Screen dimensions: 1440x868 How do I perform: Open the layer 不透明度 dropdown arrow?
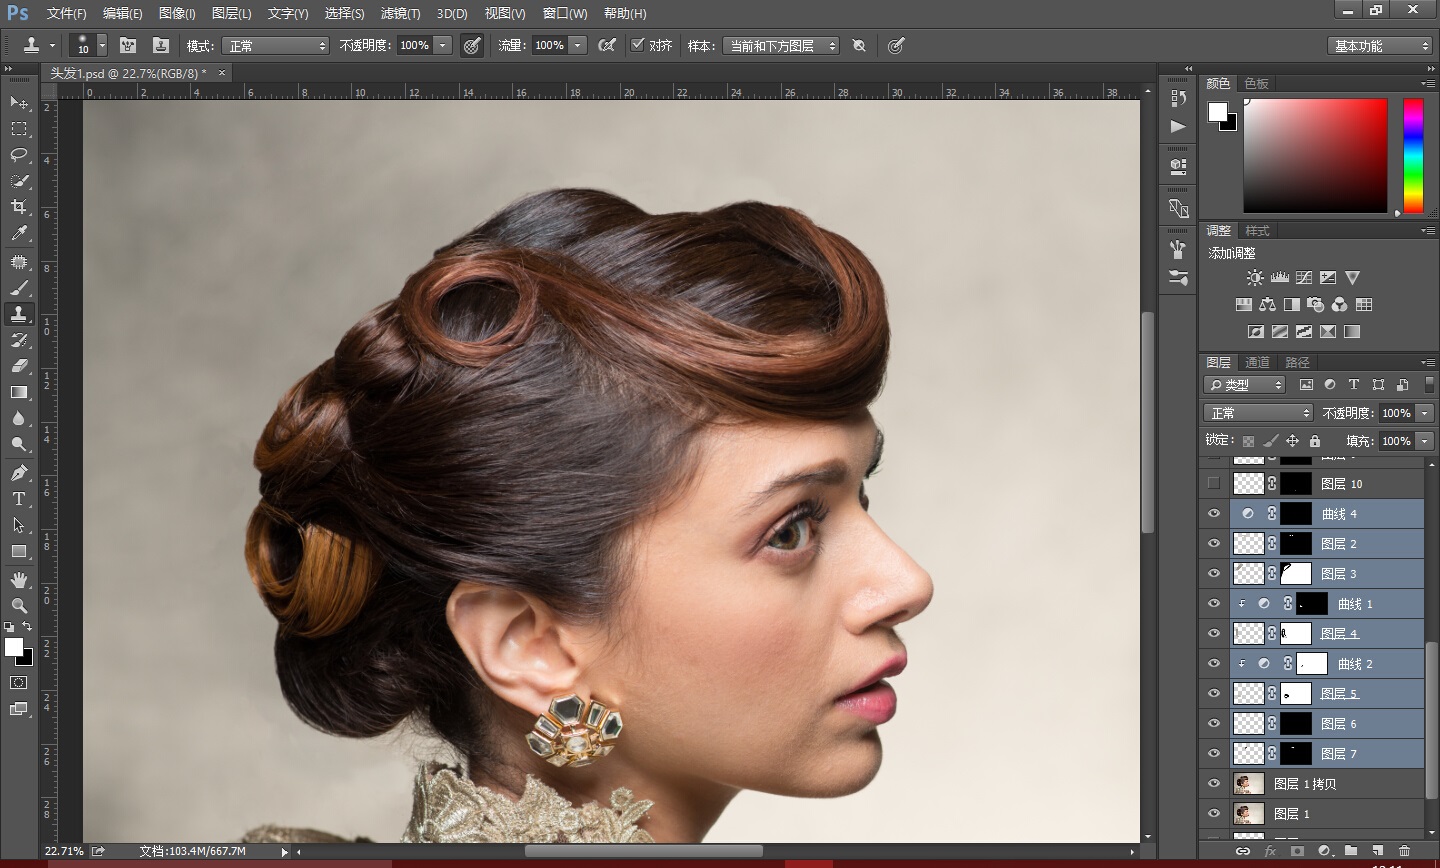click(1425, 413)
